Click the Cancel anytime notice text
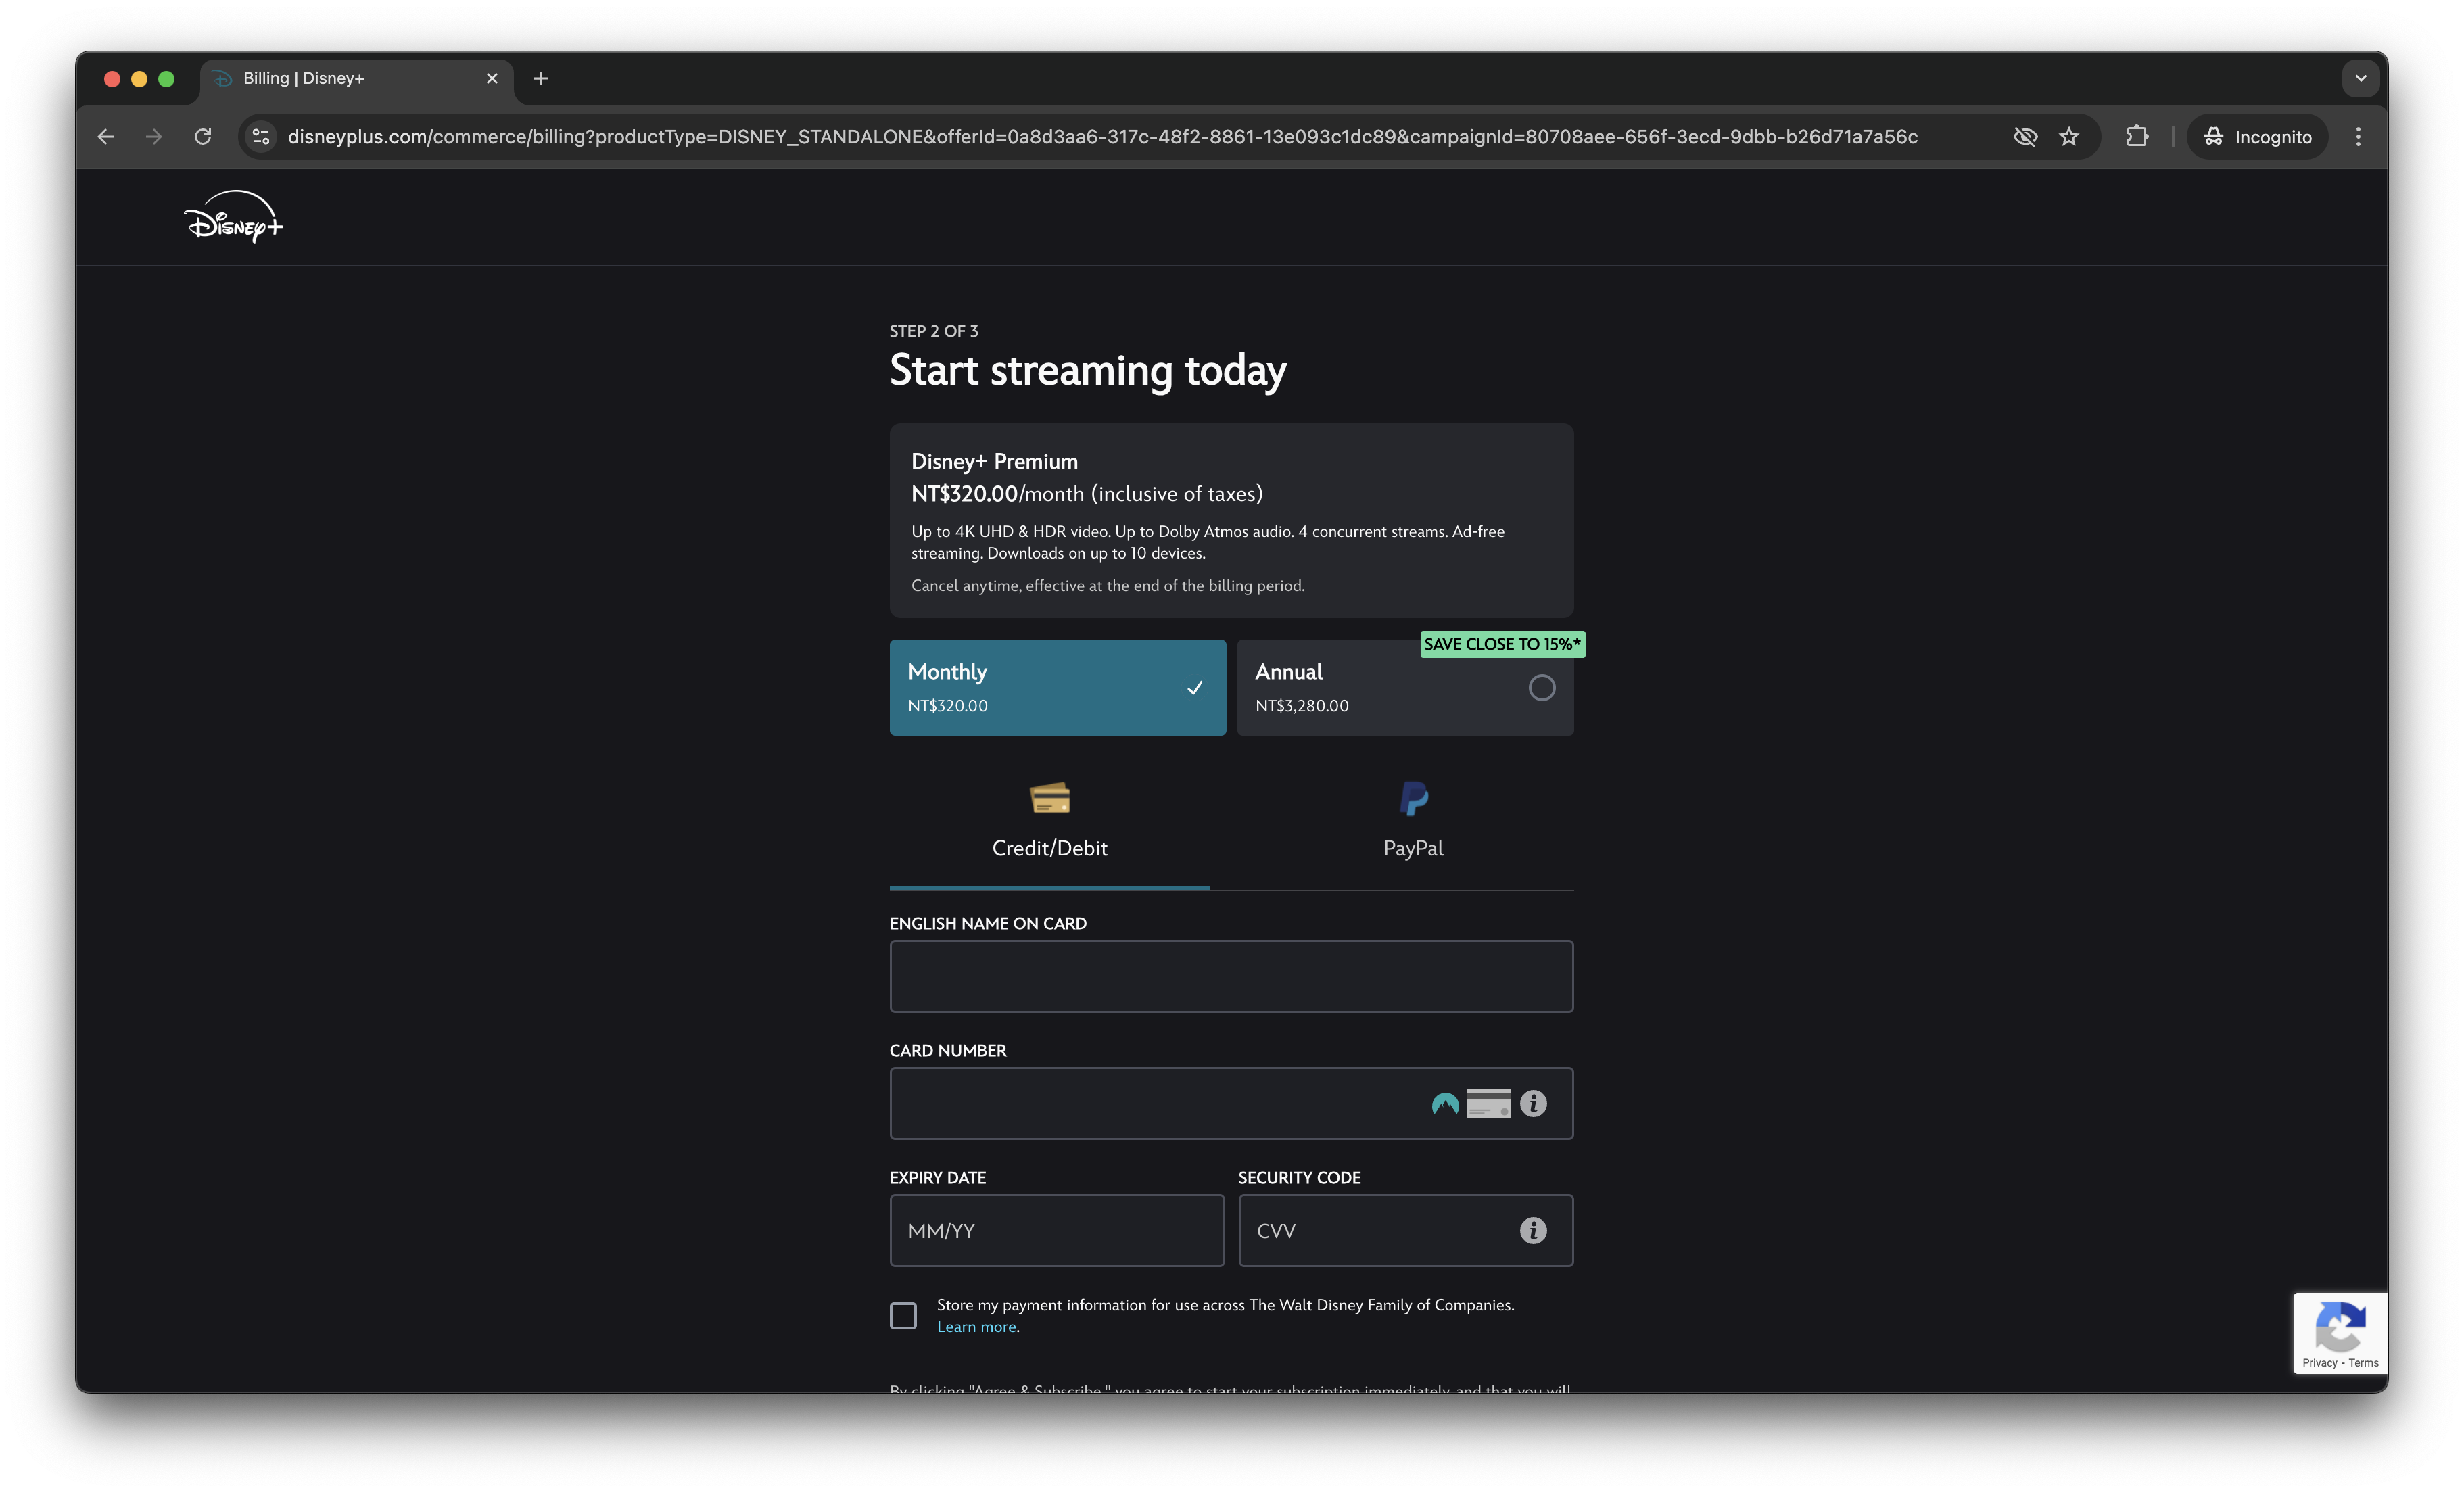2464x1493 pixels. tap(1107, 586)
